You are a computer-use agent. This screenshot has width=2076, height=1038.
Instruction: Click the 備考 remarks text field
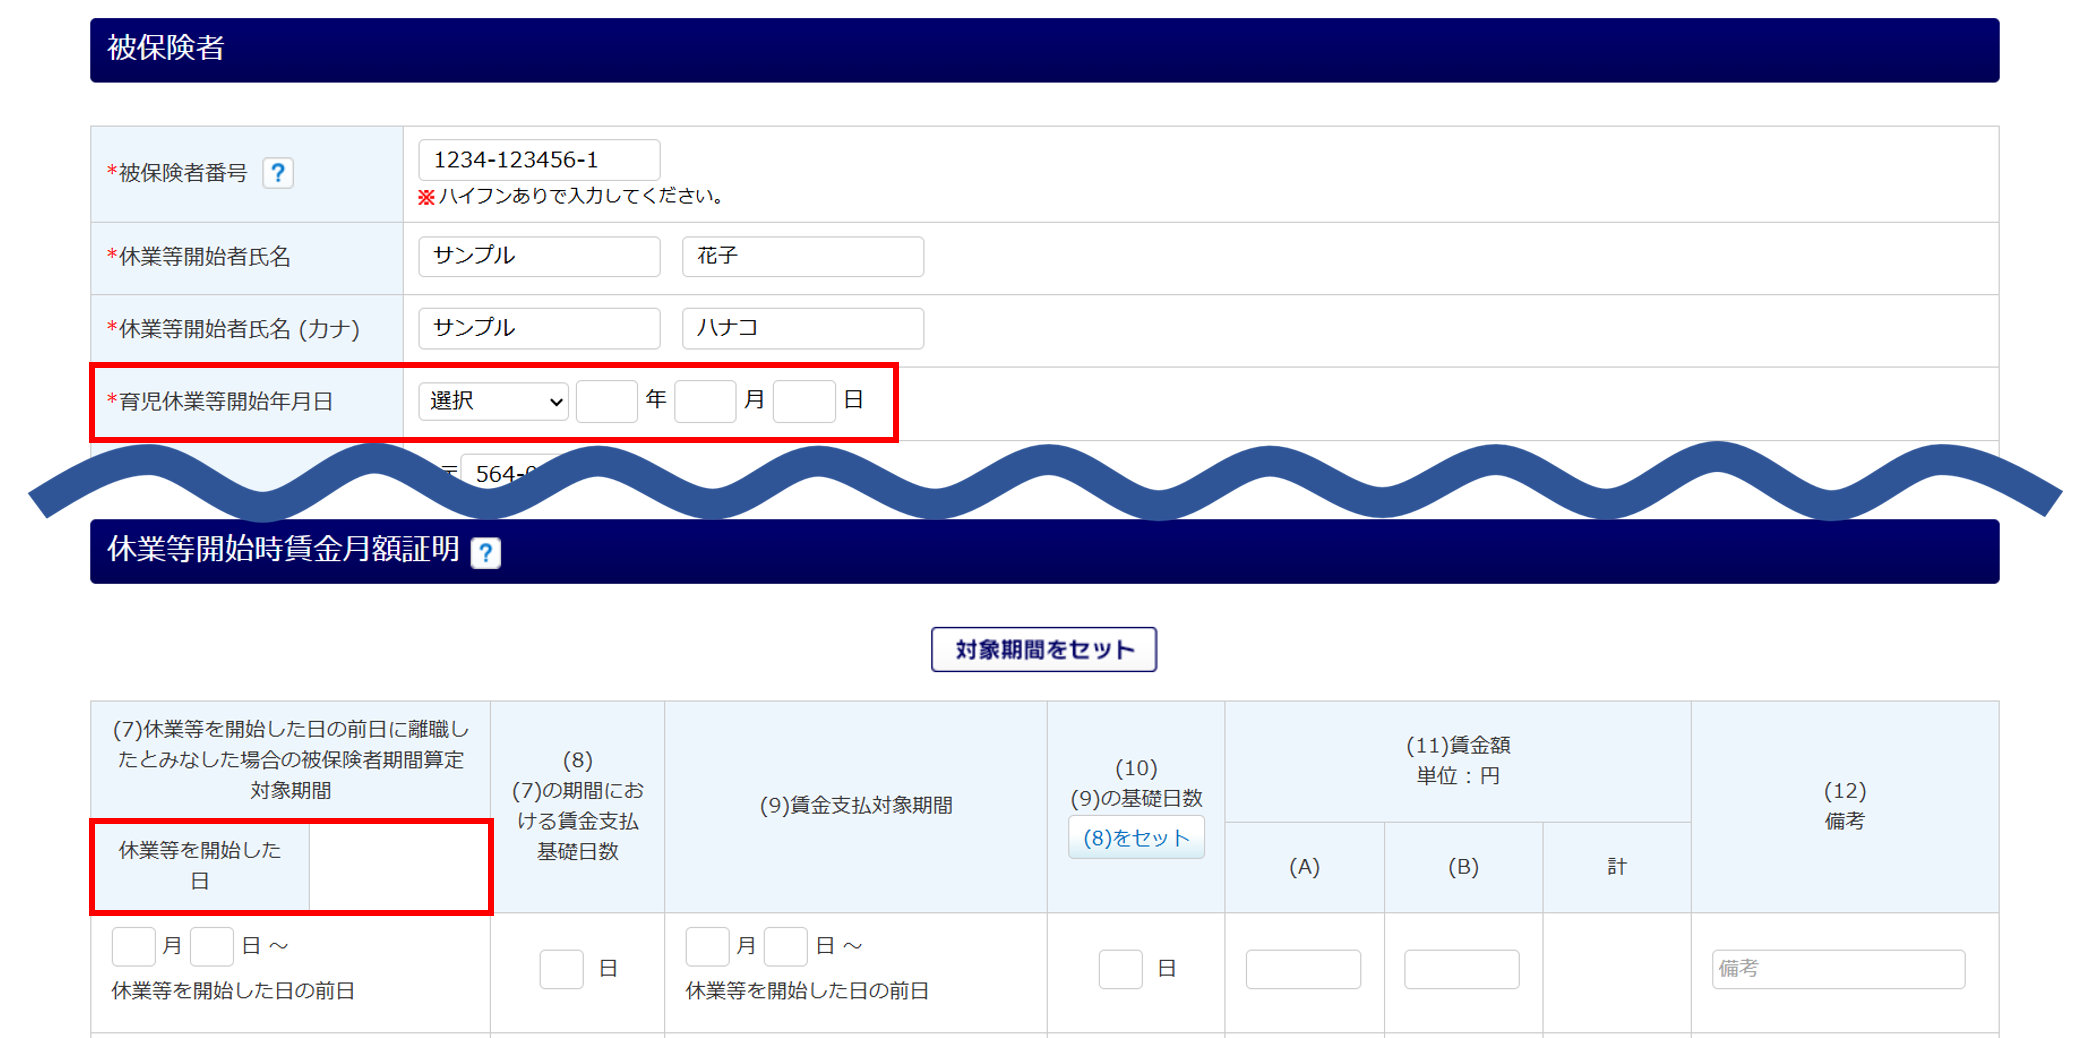(x=1838, y=969)
